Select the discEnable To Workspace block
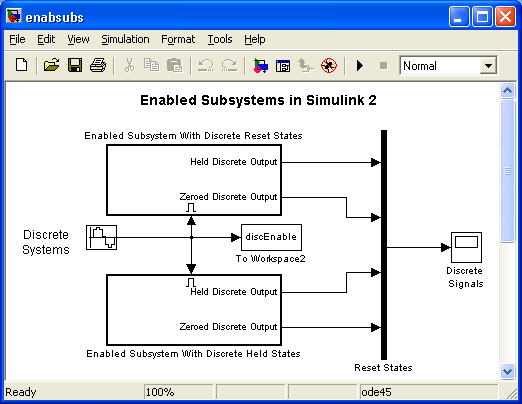522x404 pixels. pyautogui.click(x=271, y=237)
